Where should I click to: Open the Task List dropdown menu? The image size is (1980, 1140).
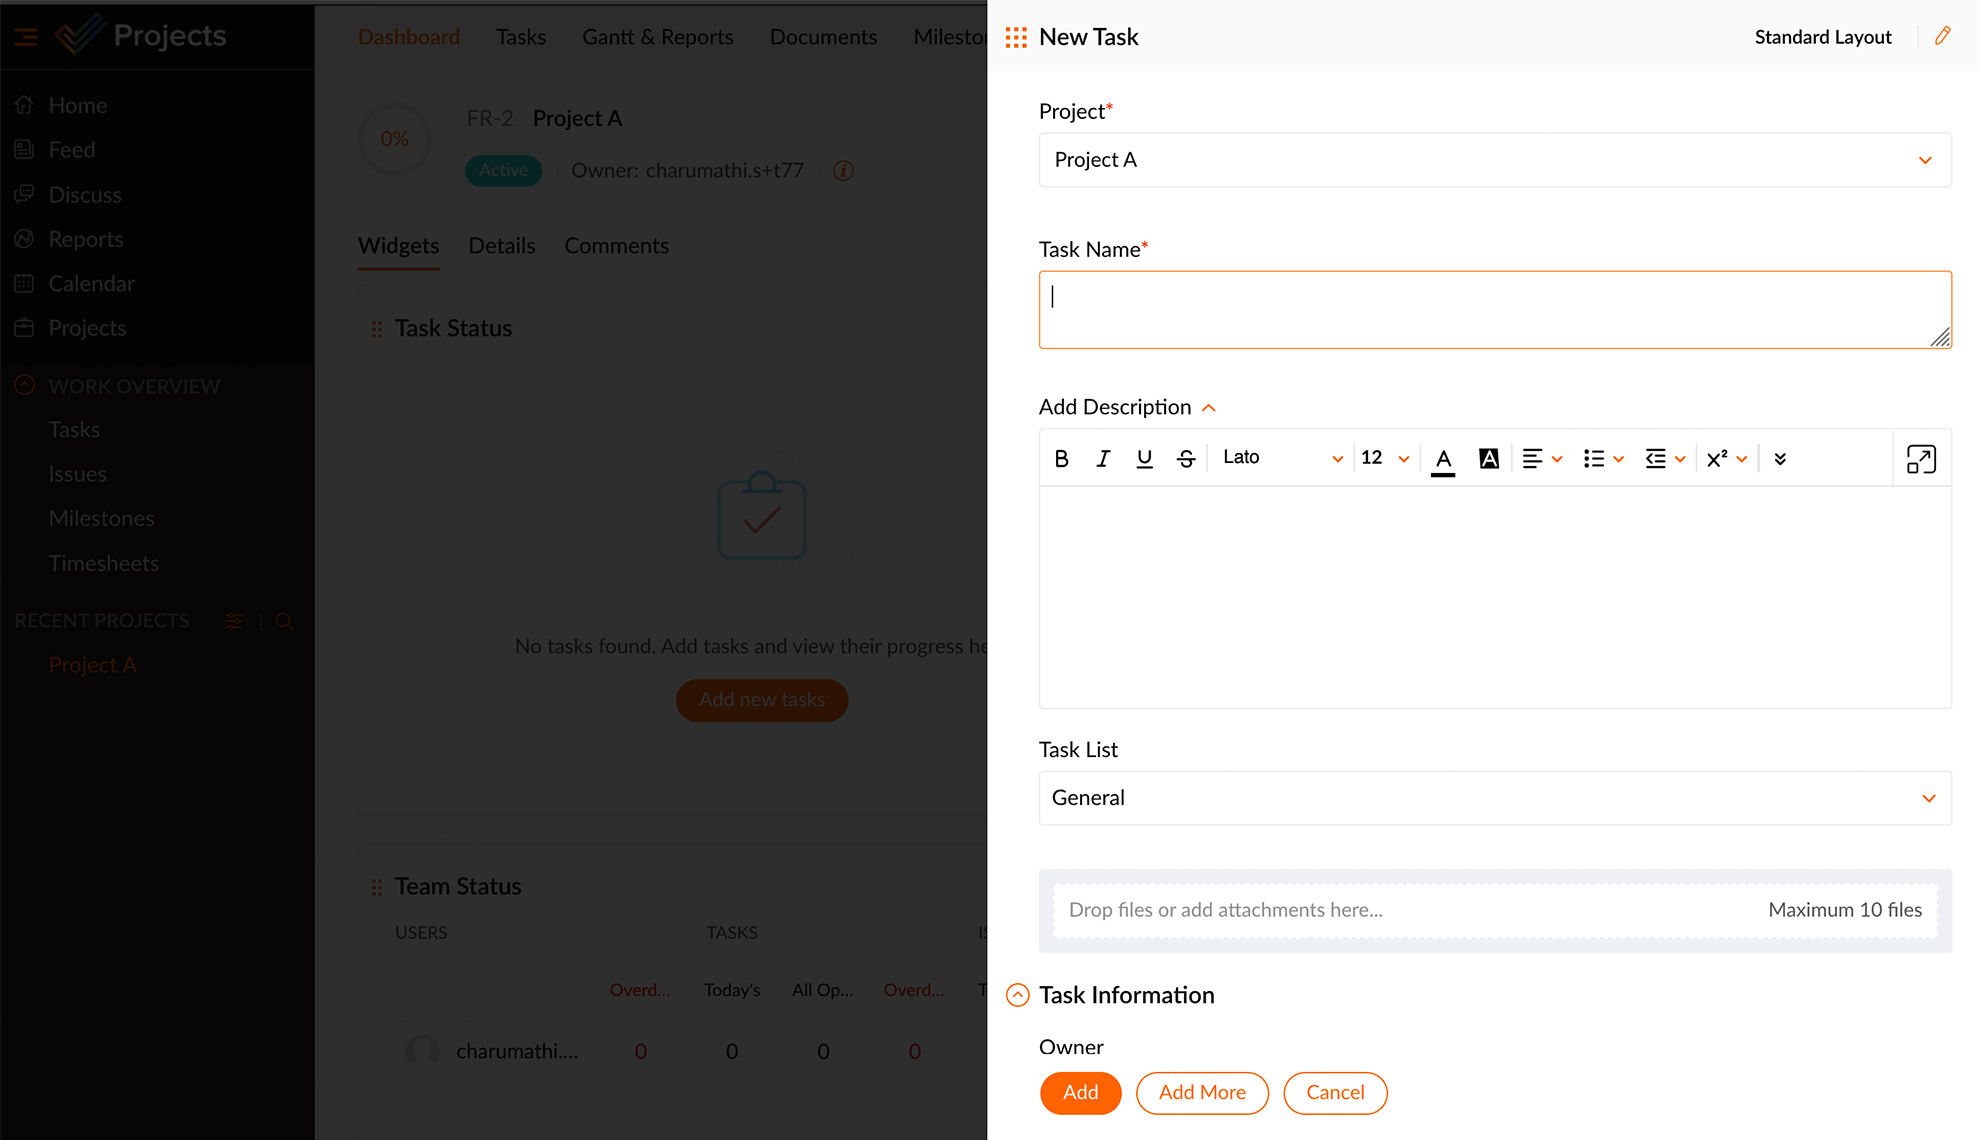point(1495,797)
